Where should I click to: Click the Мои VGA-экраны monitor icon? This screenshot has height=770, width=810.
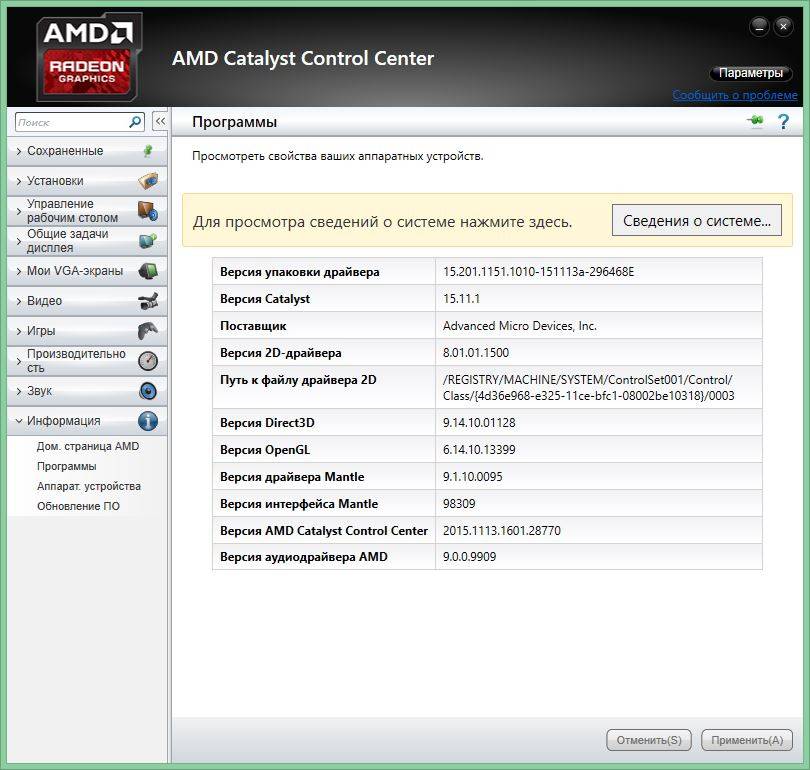click(x=148, y=271)
